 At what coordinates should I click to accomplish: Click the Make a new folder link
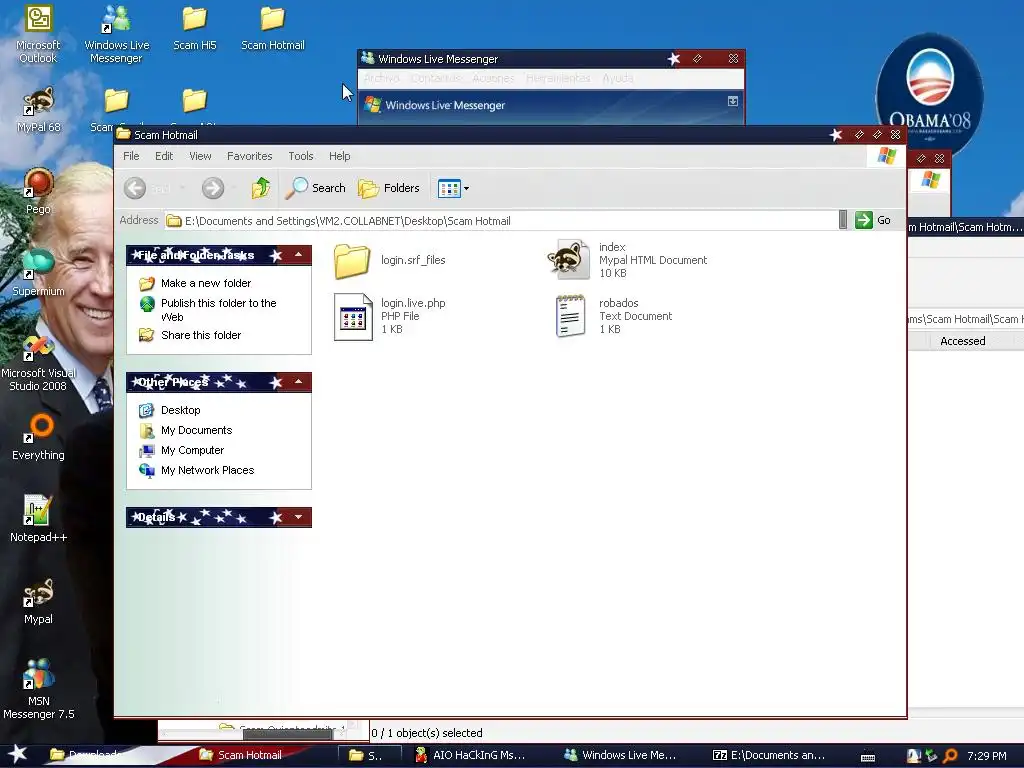pos(206,283)
